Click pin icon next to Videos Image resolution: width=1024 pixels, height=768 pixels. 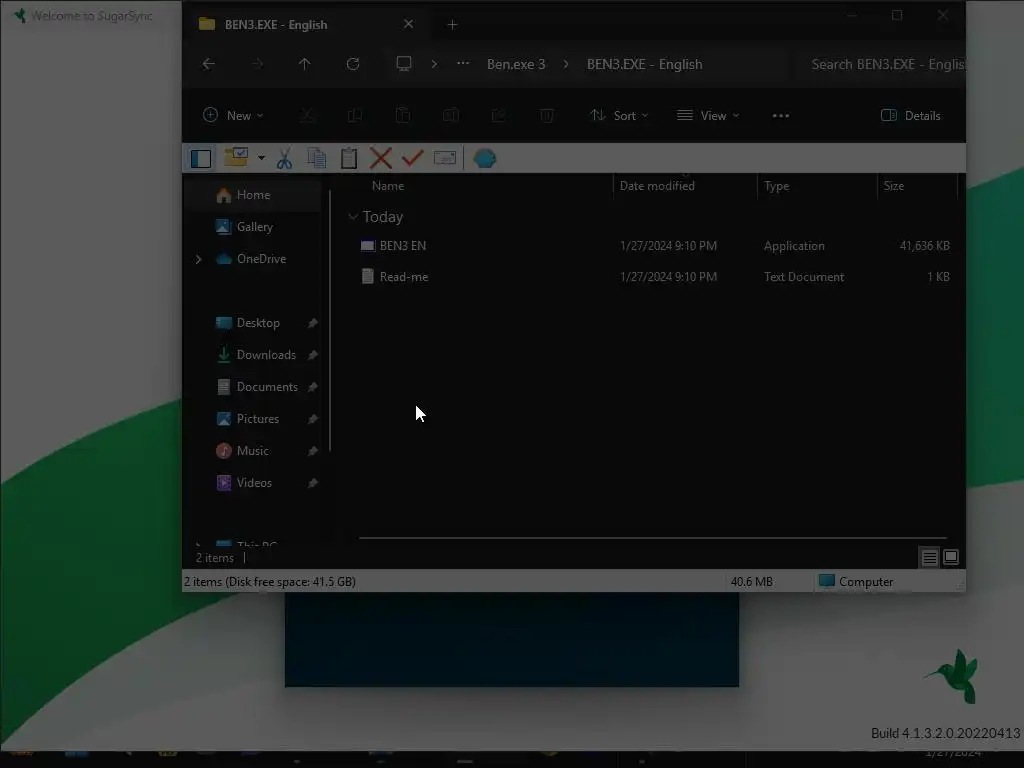313,483
